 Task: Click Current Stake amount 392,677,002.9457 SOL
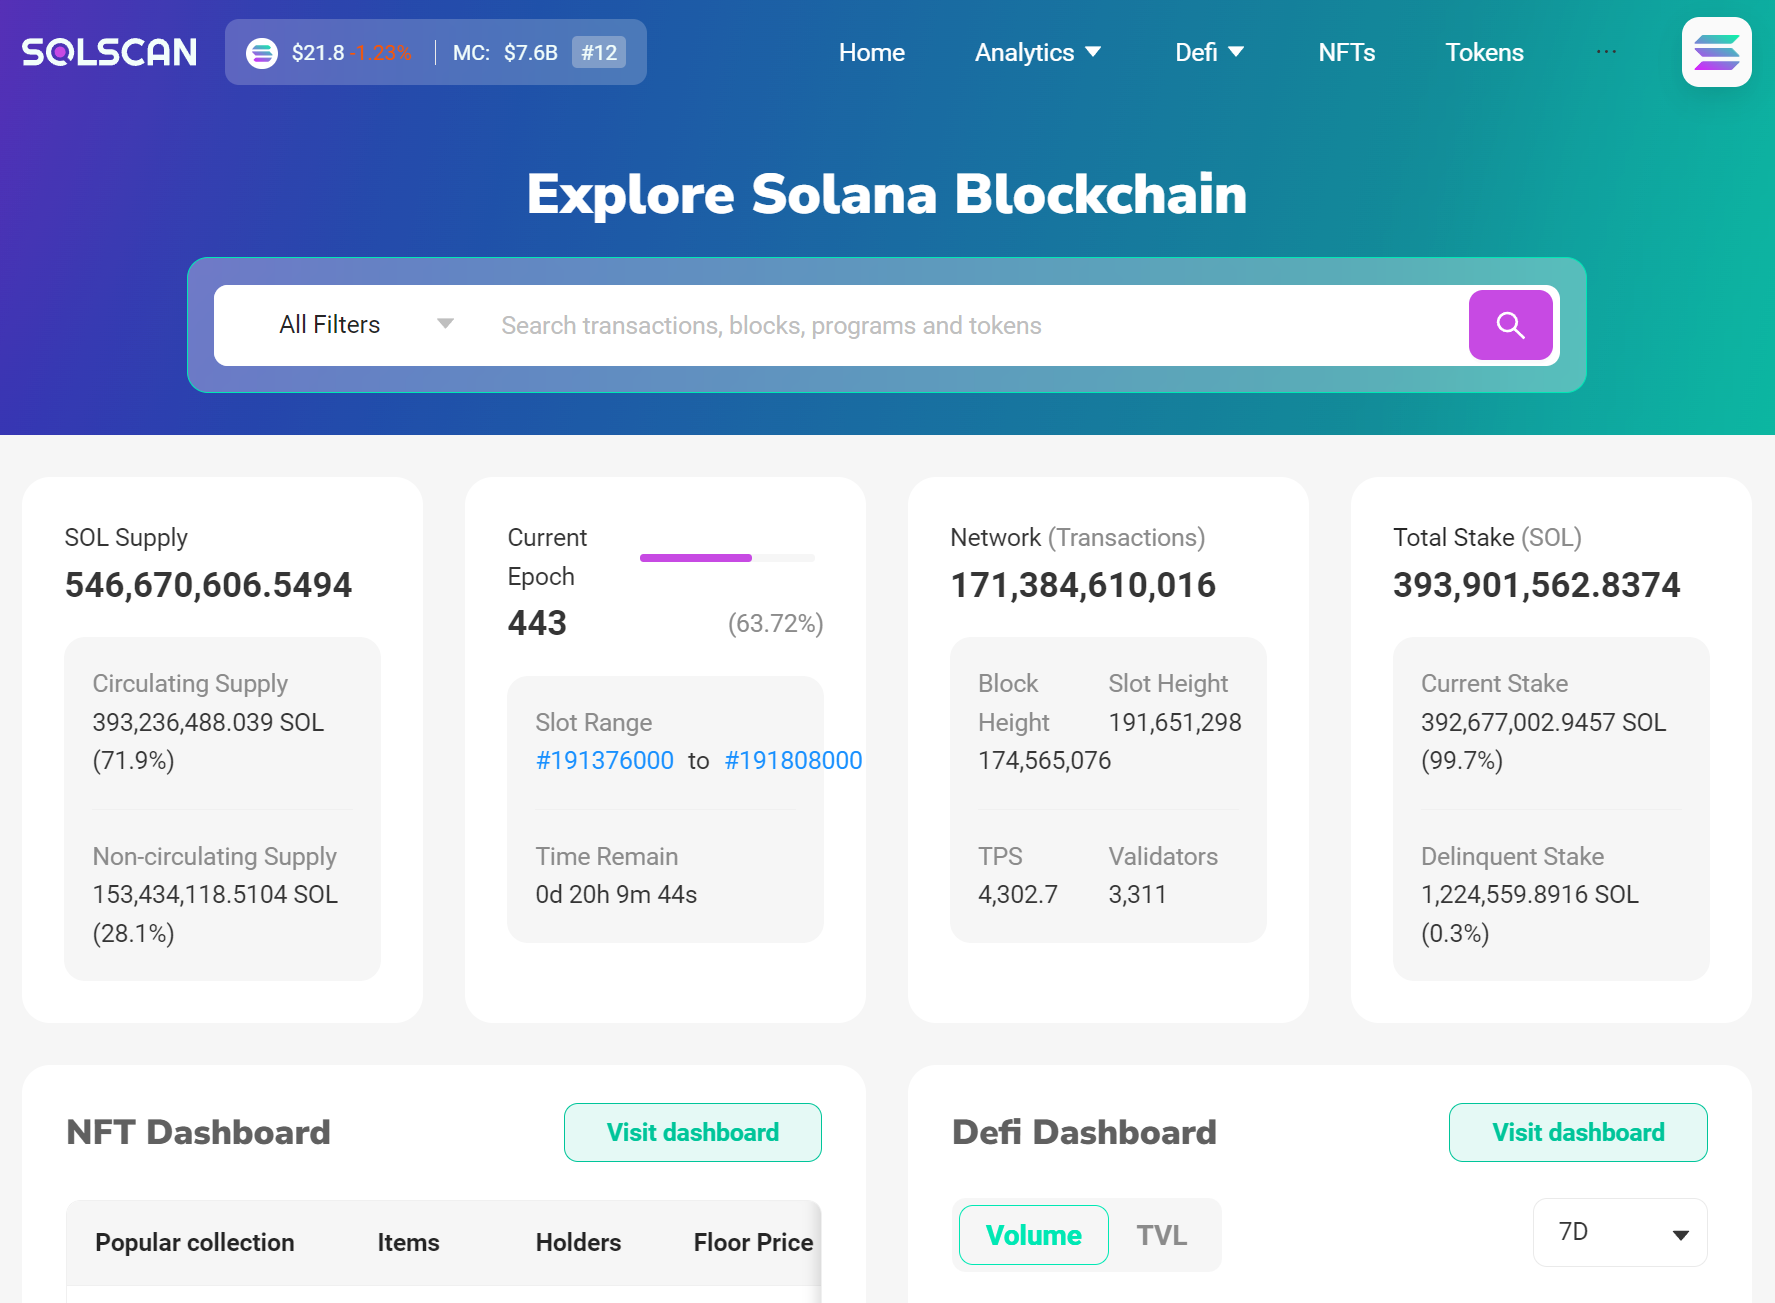point(1543,722)
